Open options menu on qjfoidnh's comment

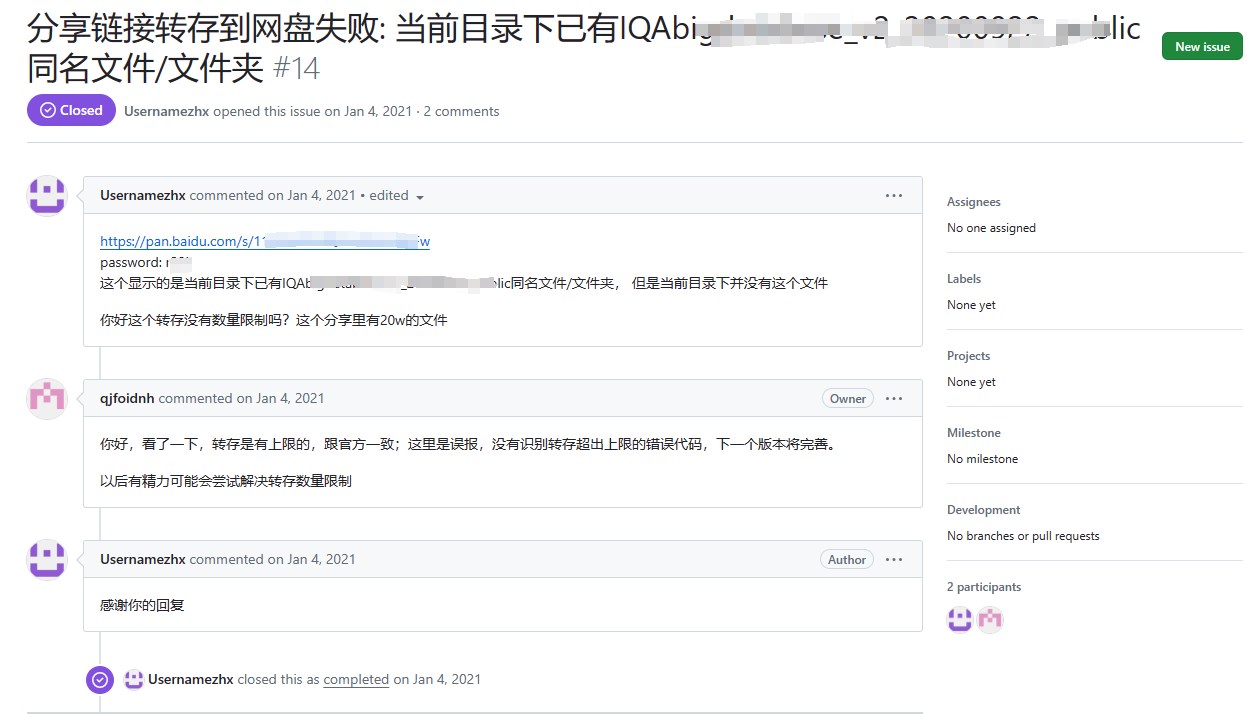[x=894, y=399]
